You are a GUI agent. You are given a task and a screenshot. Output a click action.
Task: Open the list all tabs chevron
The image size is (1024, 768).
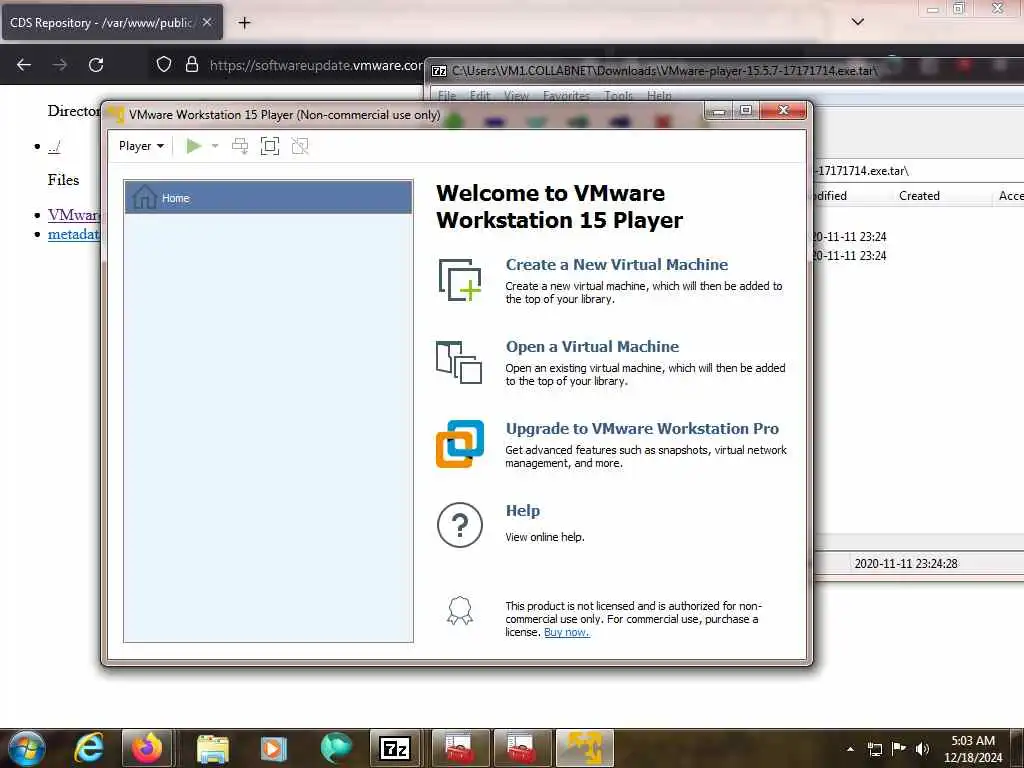tap(857, 22)
